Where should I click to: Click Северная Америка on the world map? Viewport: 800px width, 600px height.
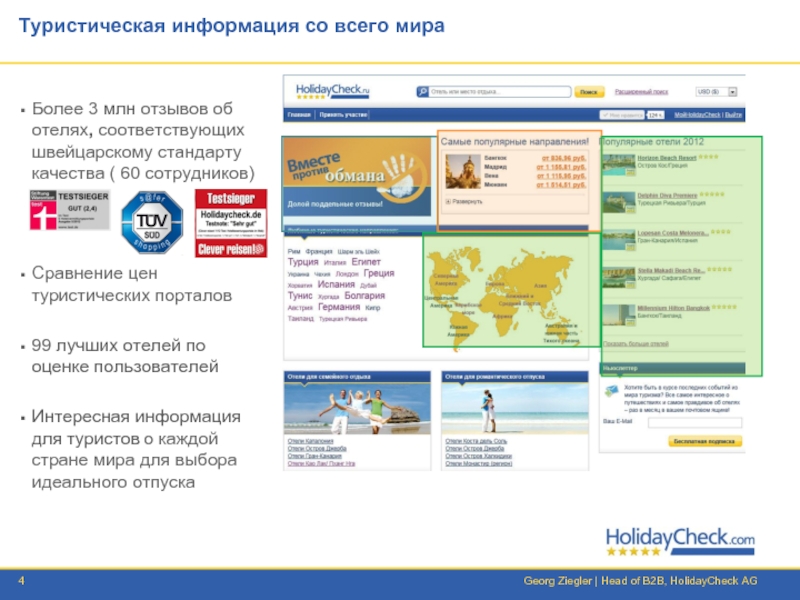(x=445, y=280)
